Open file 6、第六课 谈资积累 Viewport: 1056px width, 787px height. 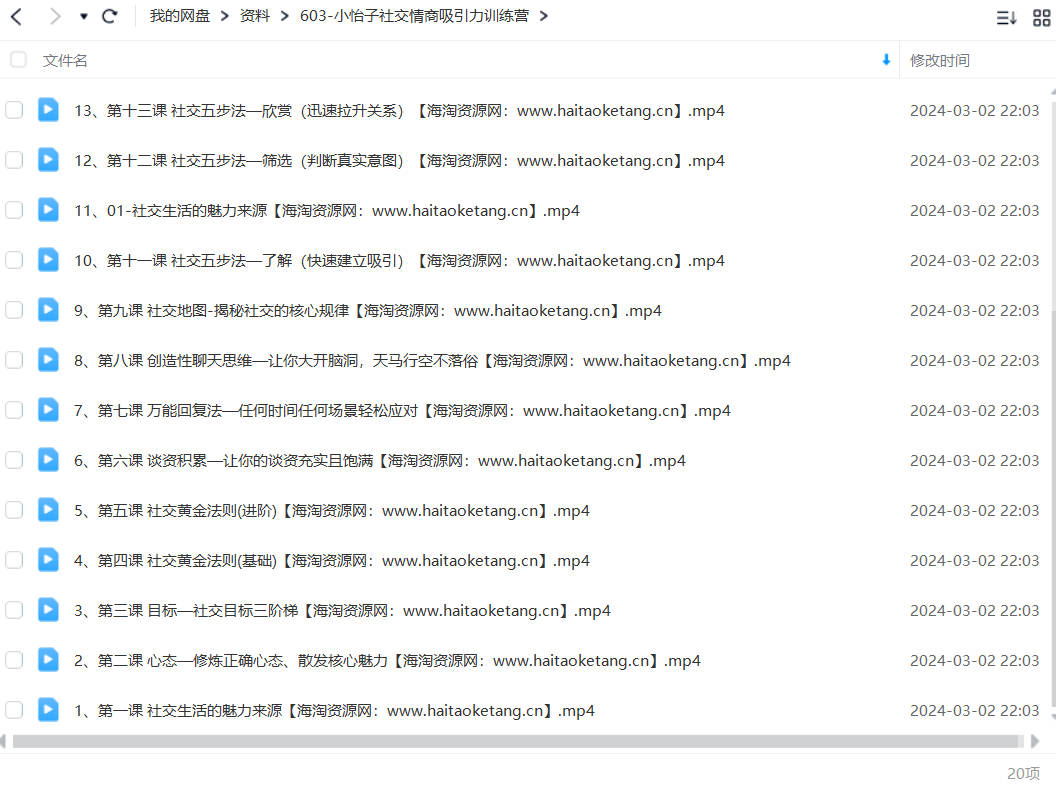coord(380,460)
